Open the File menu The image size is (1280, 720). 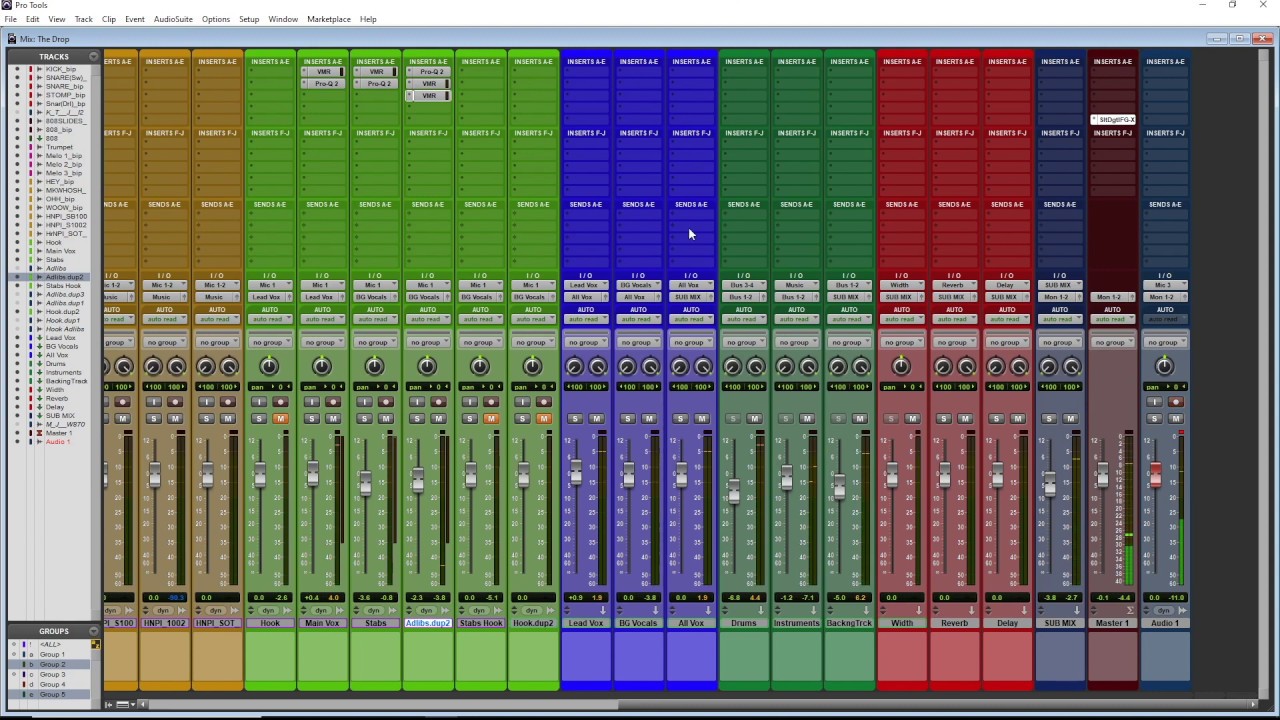(10, 19)
